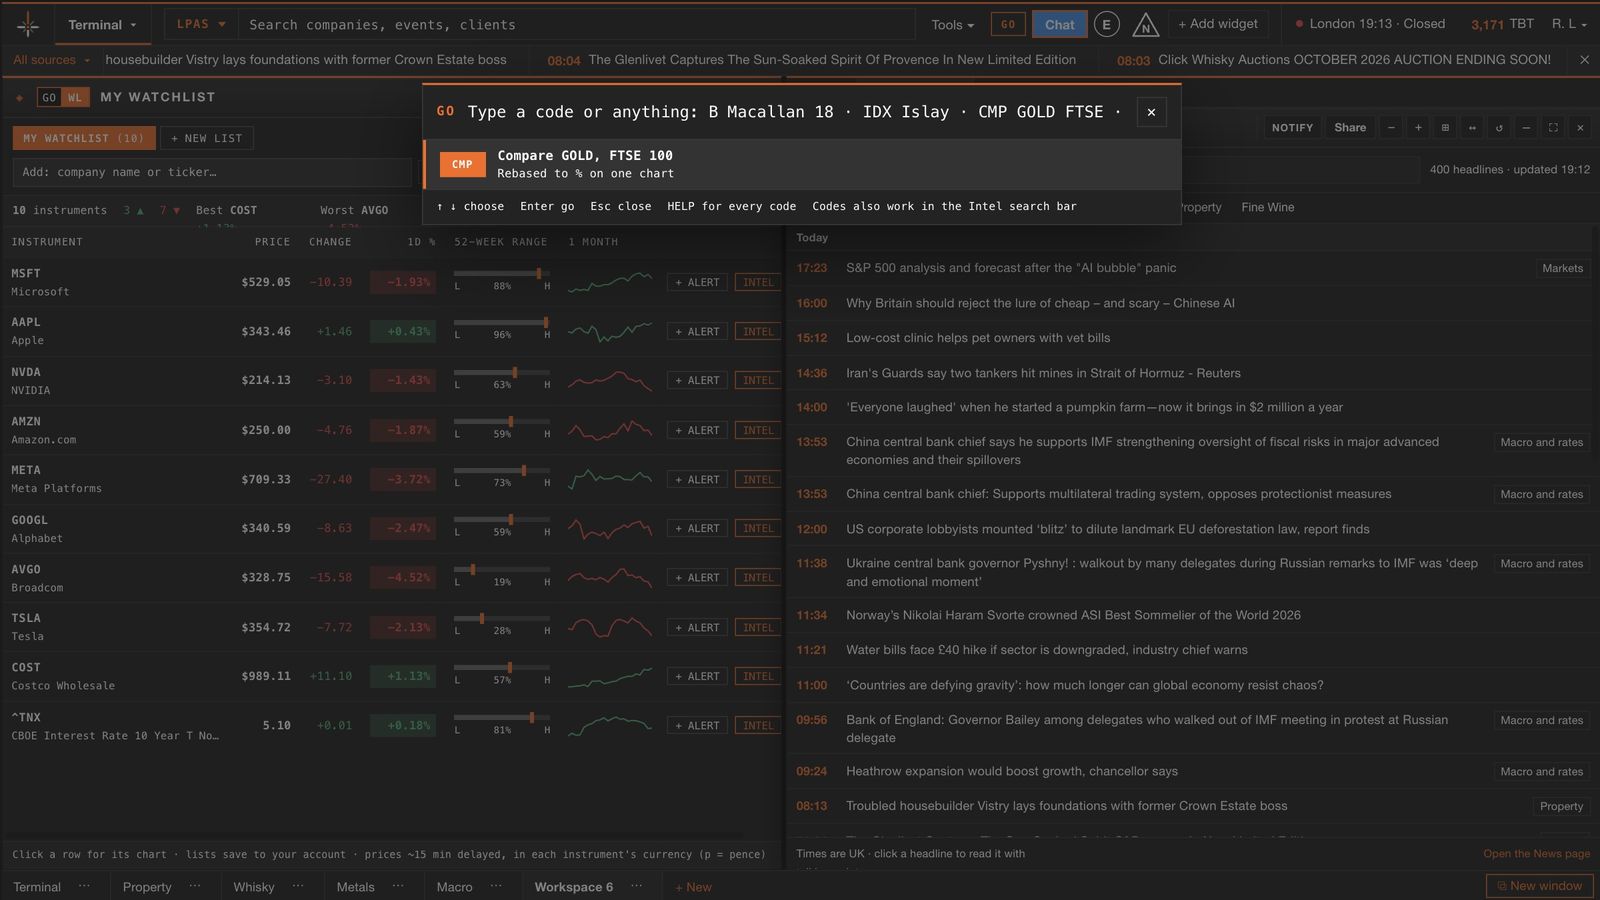Focus the Add company name or ticker field
Viewport: 1600px width, 900px height.
pyautogui.click(x=212, y=172)
